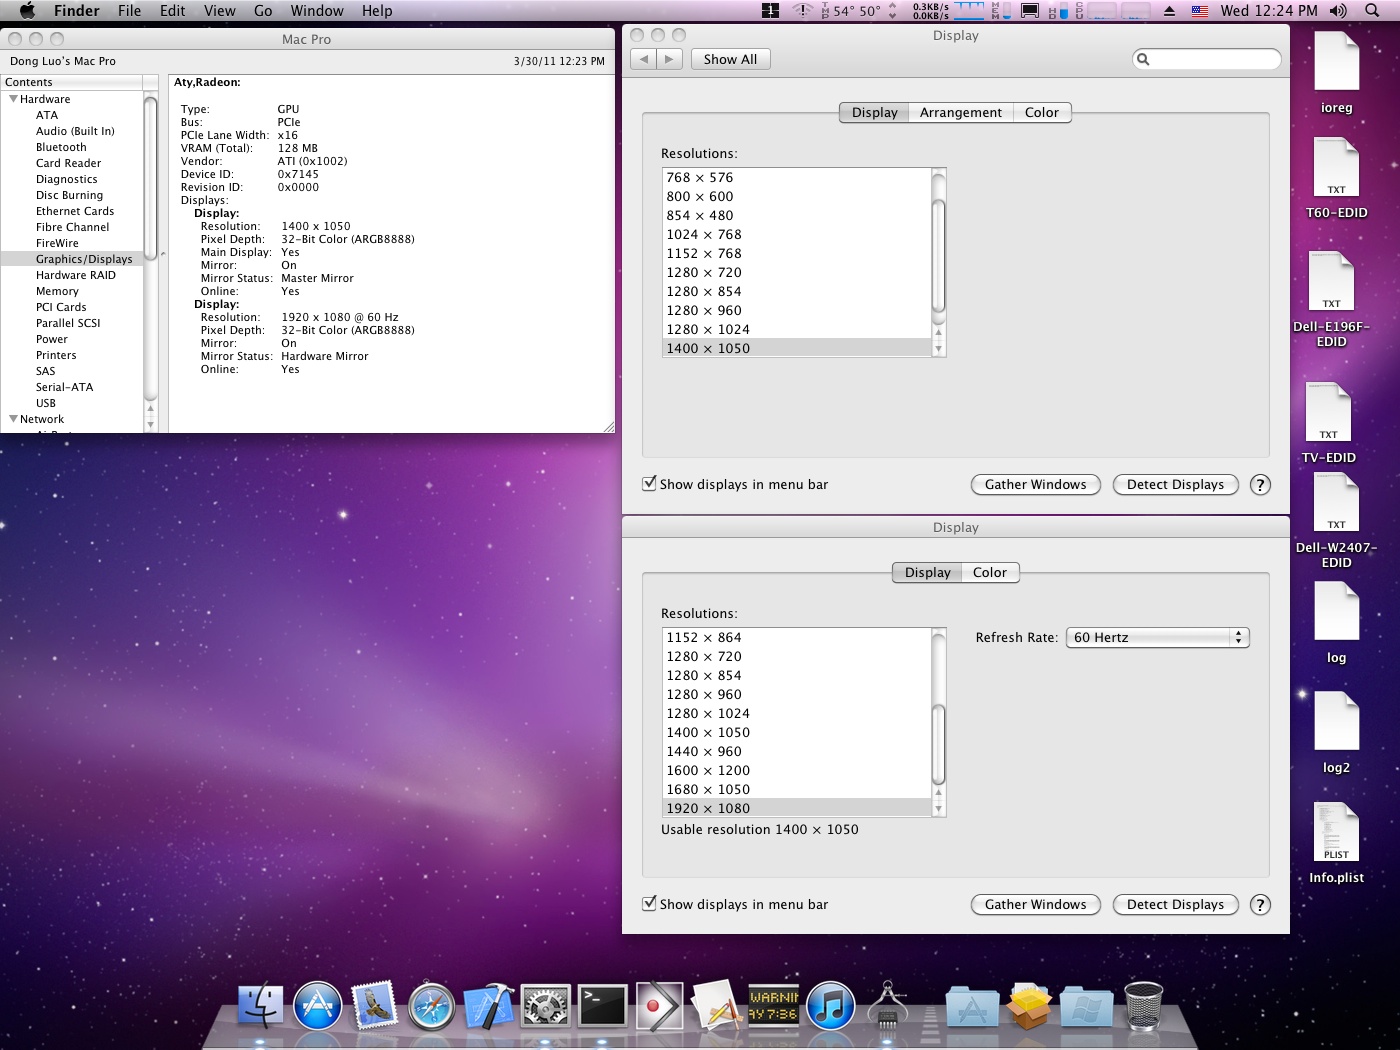Click Detect Displays in lower Display window

click(1176, 905)
